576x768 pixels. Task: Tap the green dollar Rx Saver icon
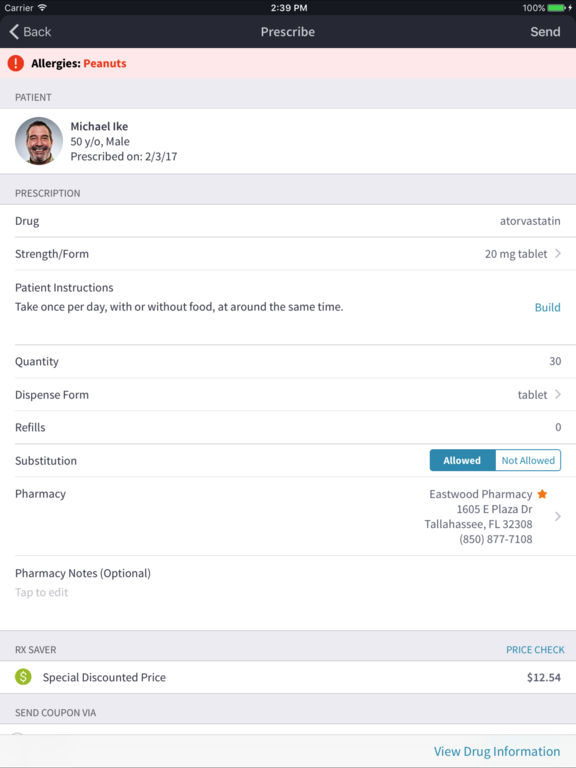[x=23, y=677]
